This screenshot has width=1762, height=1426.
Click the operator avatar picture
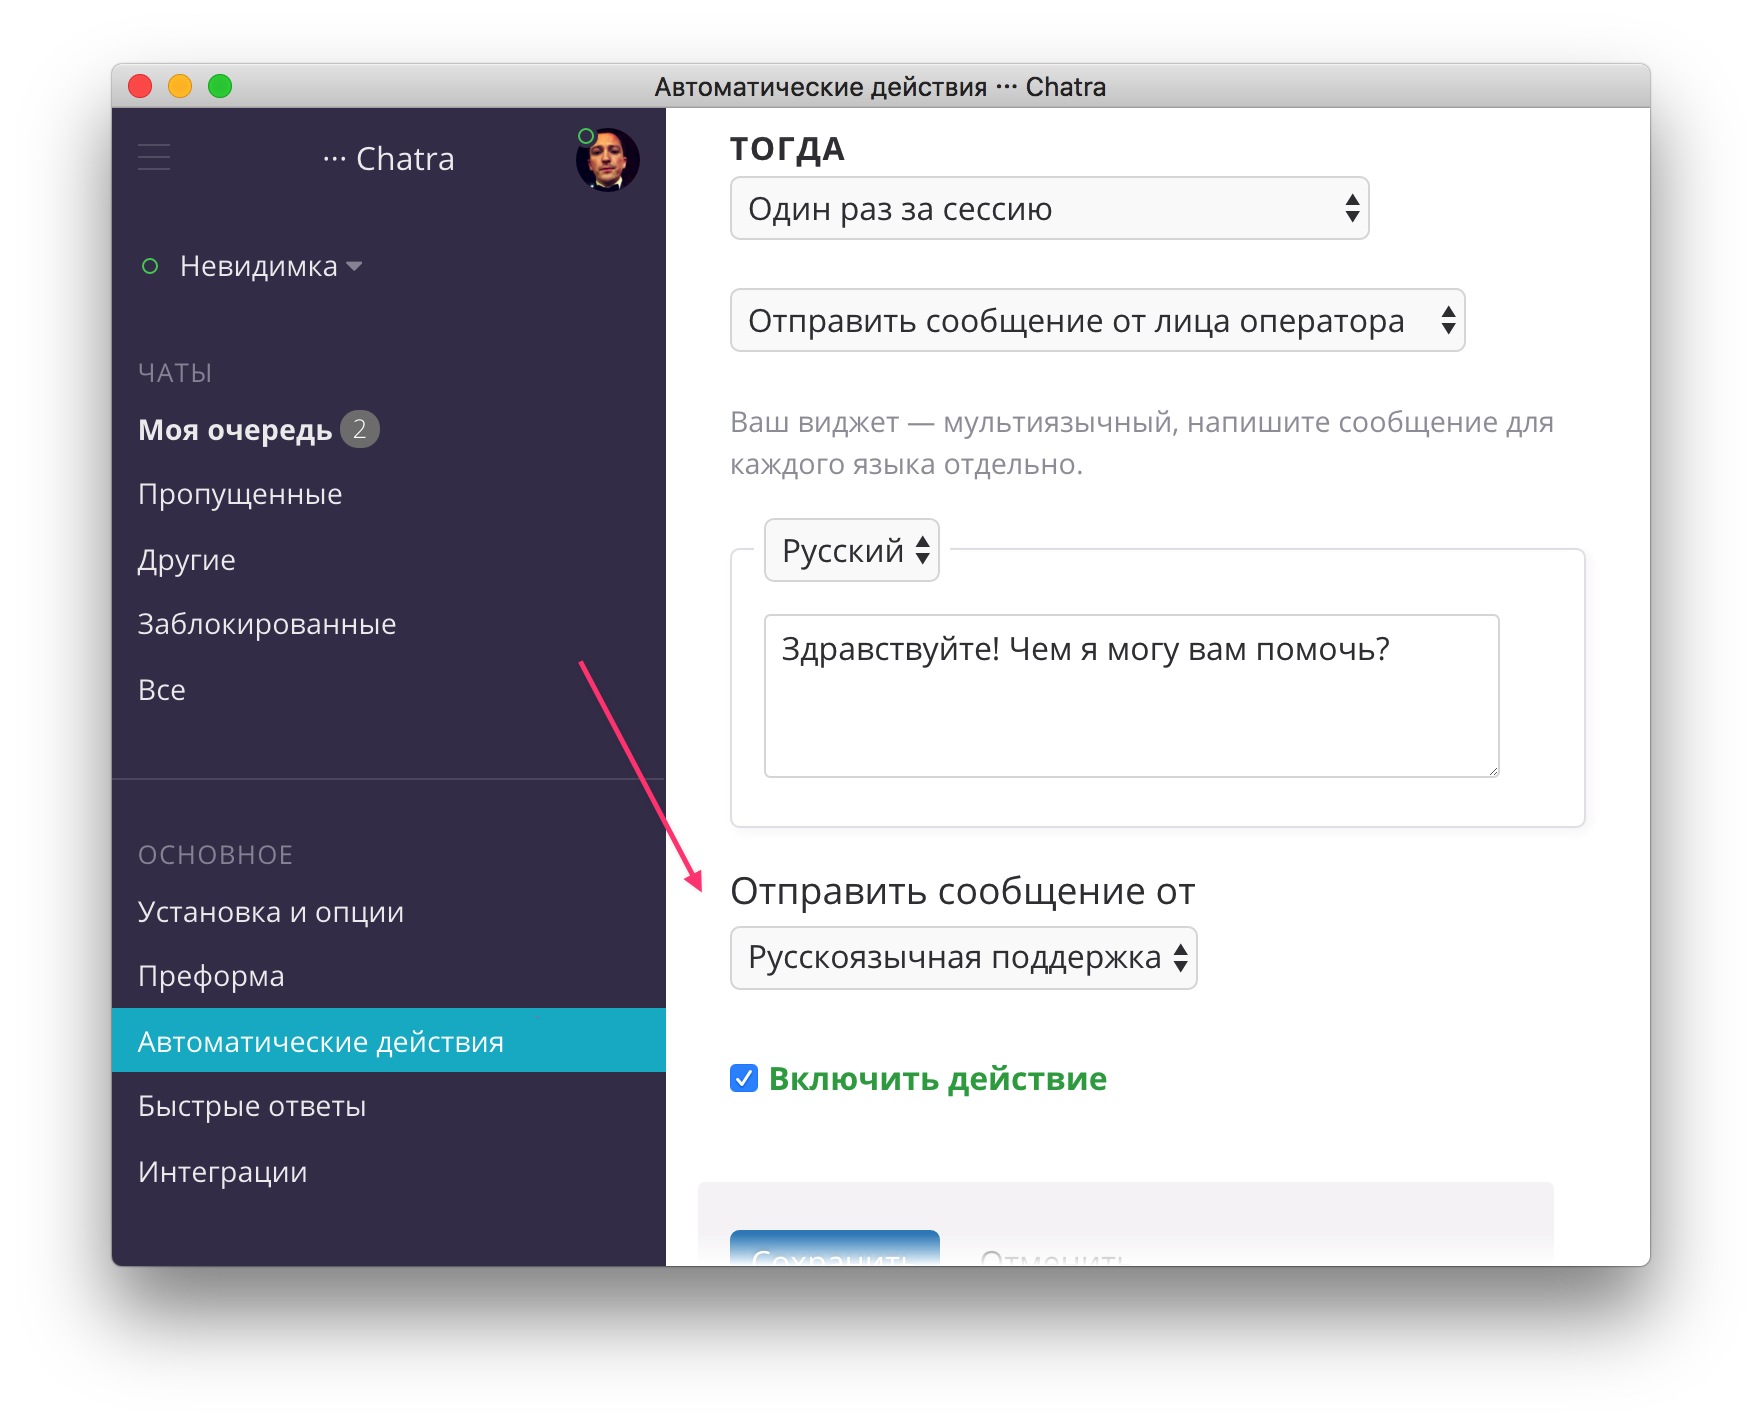pyautogui.click(x=608, y=160)
